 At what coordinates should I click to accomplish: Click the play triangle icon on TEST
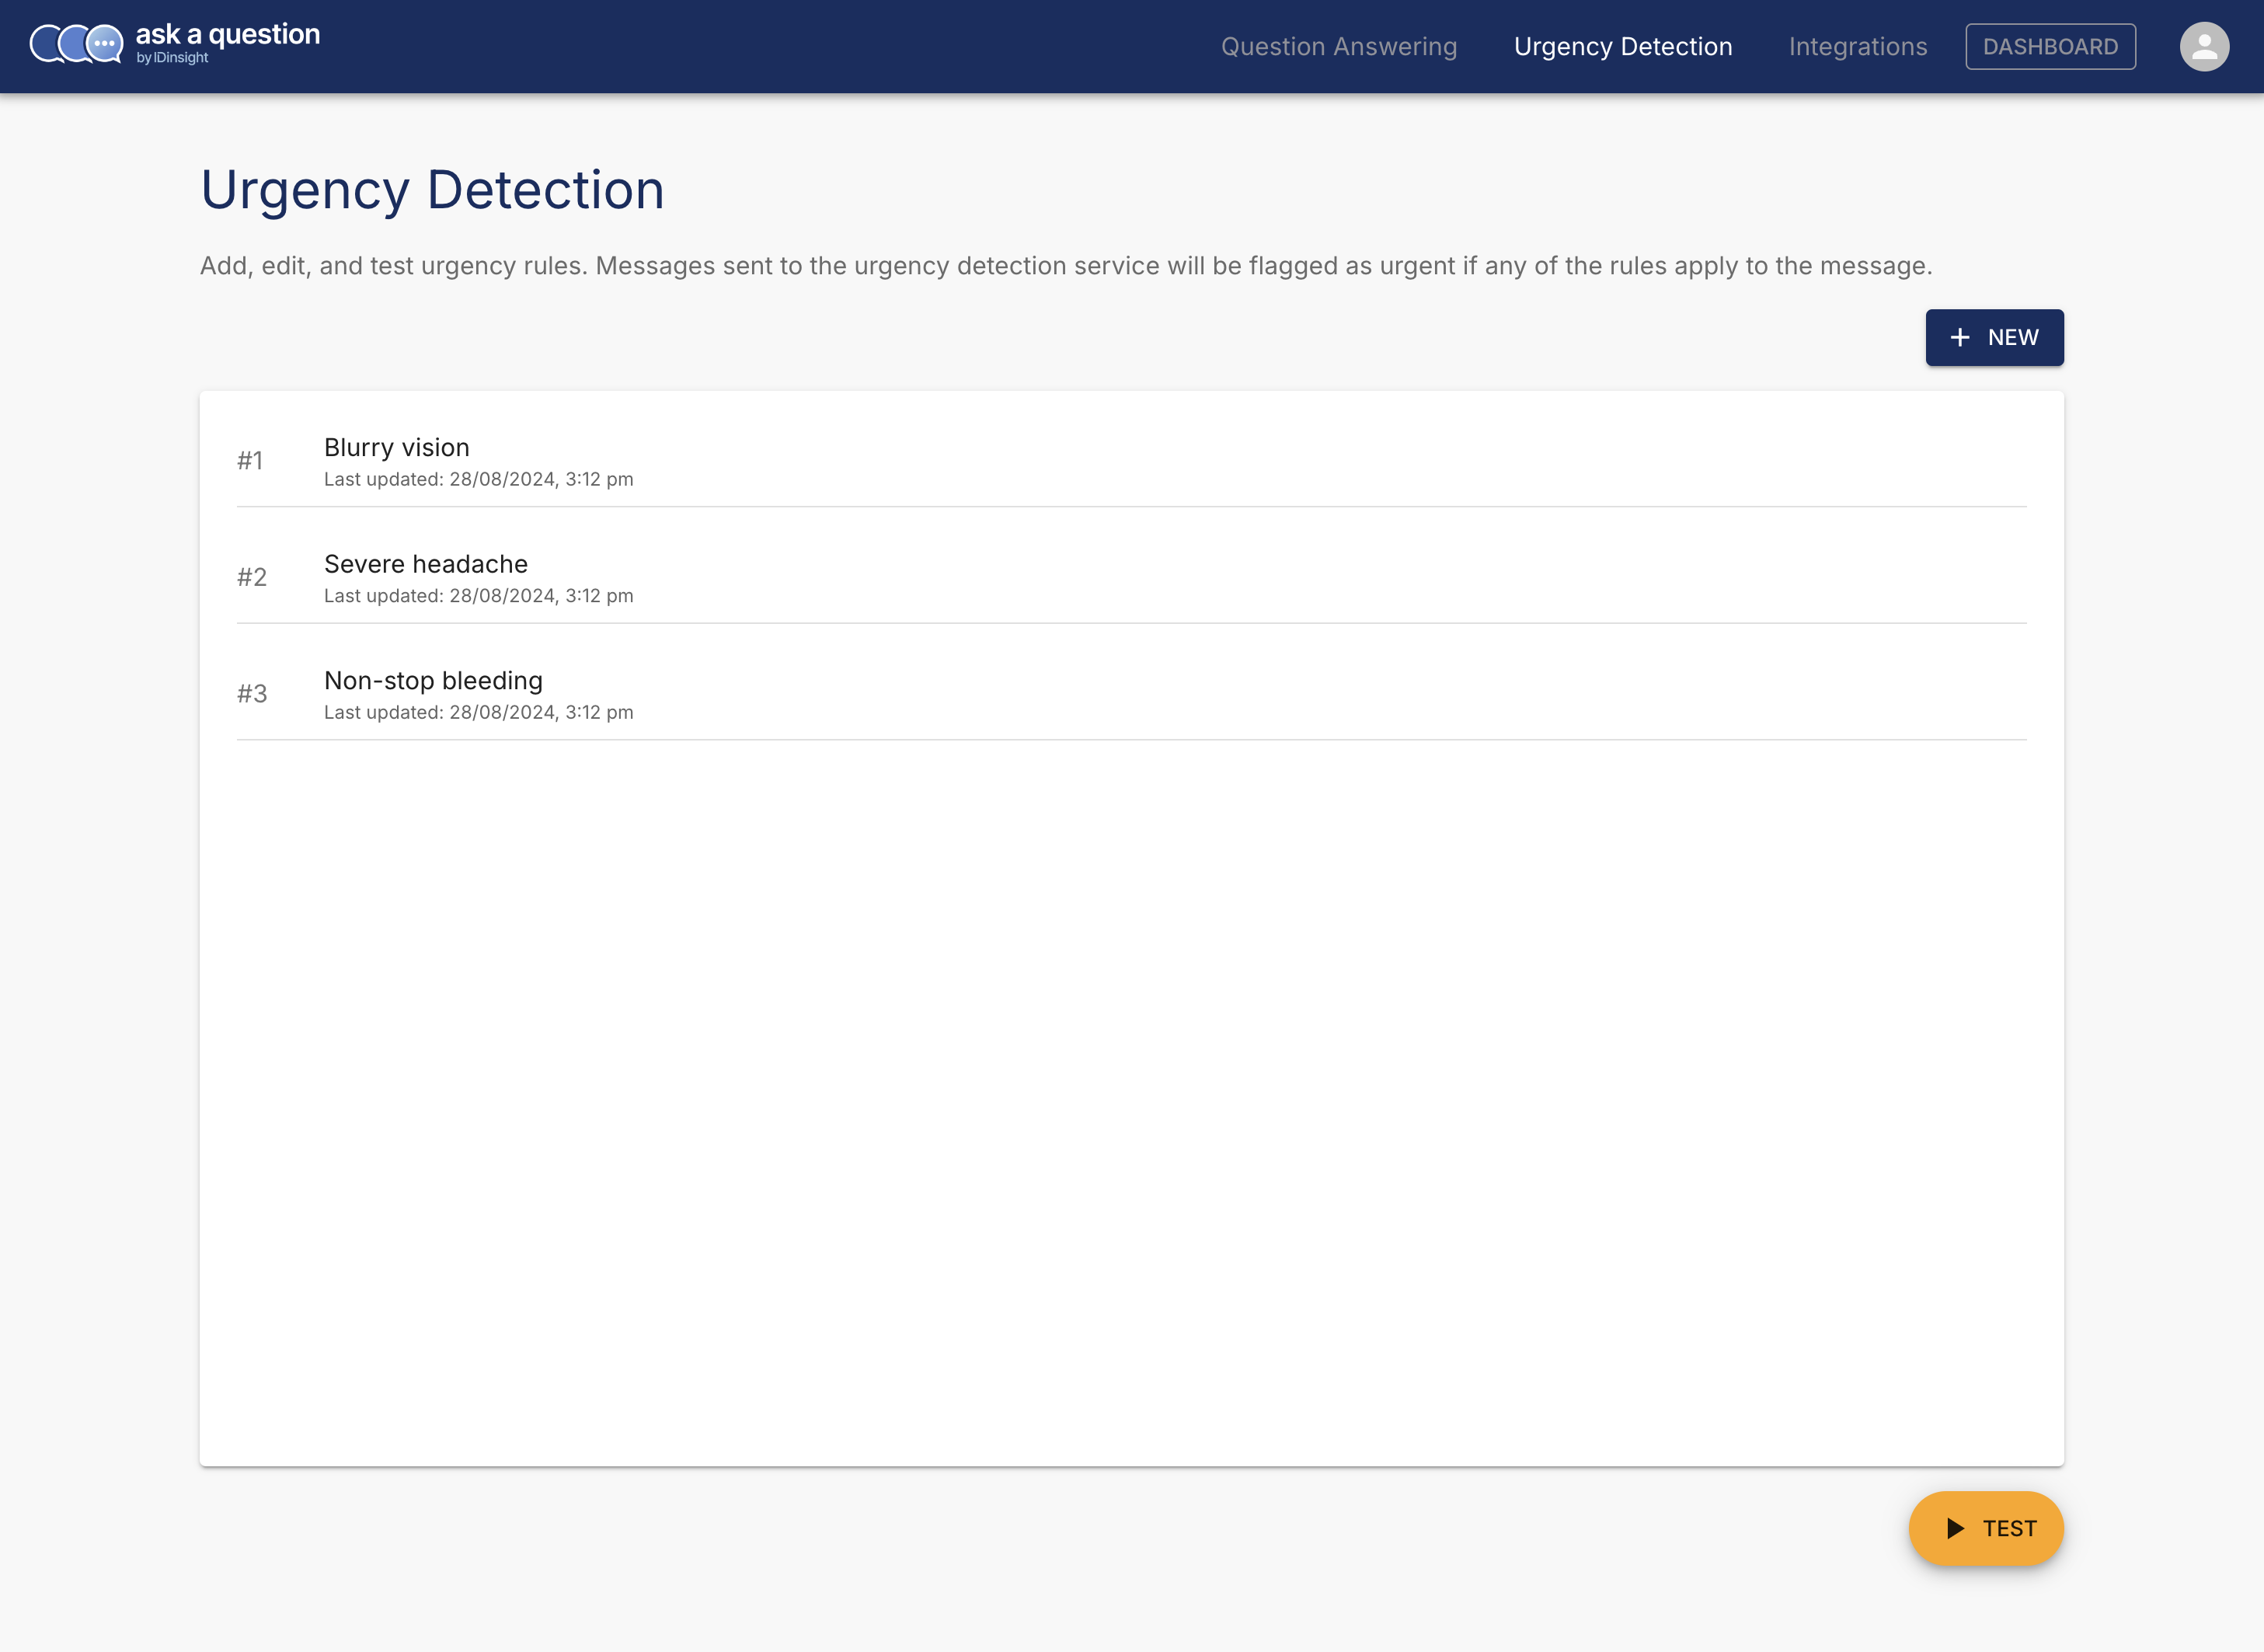[x=1955, y=1528]
